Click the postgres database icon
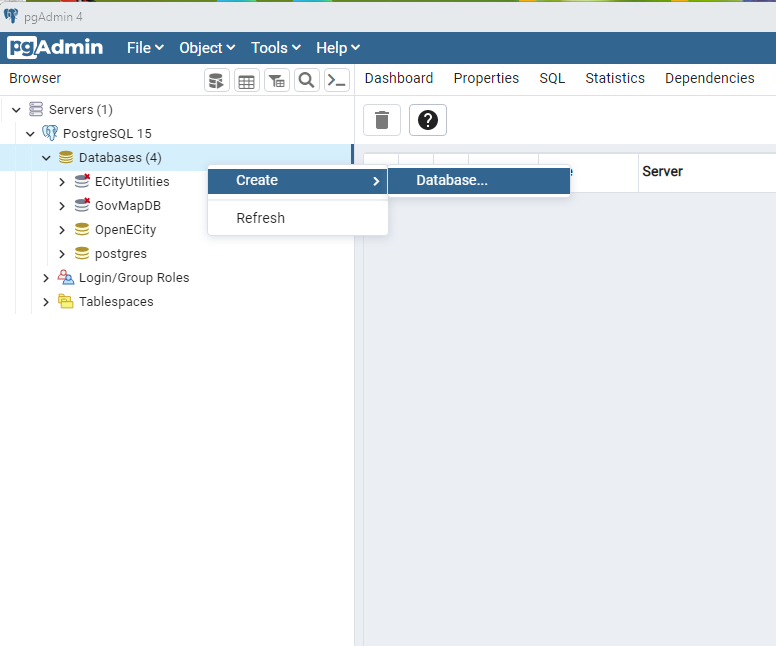The width and height of the screenshot is (776, 646). tap(82, 253)
